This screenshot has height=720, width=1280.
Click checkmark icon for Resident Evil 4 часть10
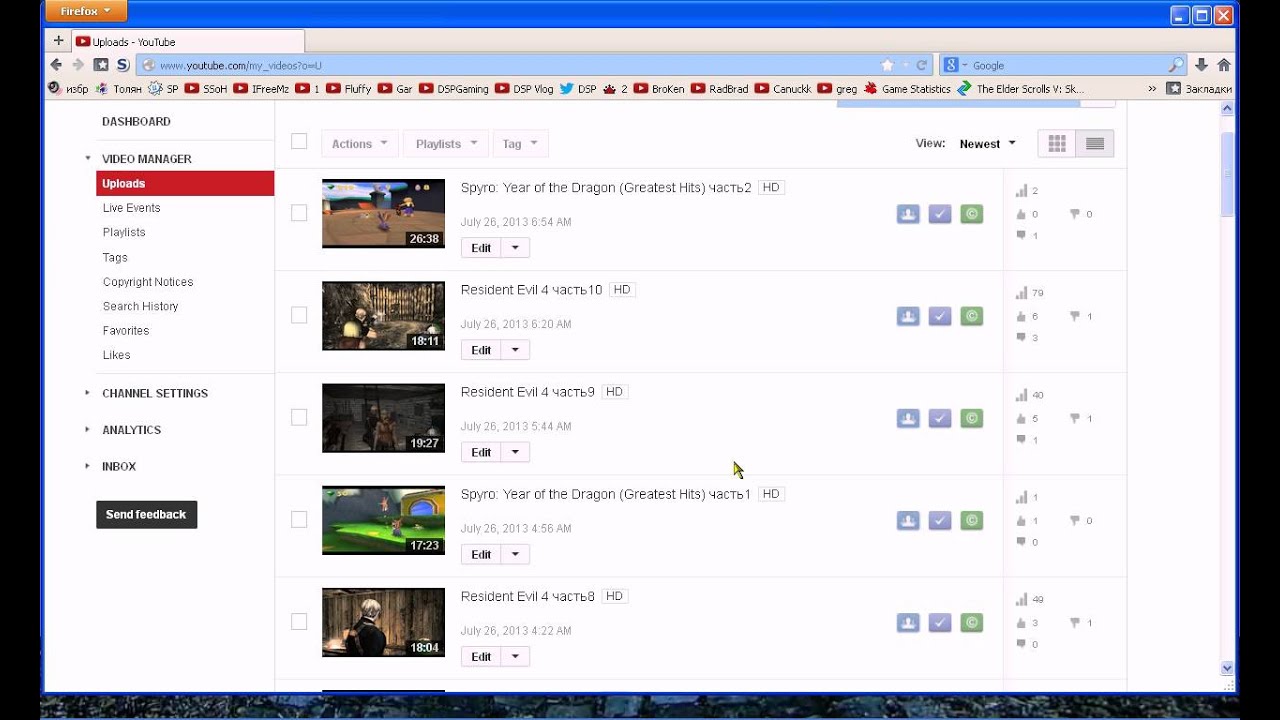tap(940, 316)
